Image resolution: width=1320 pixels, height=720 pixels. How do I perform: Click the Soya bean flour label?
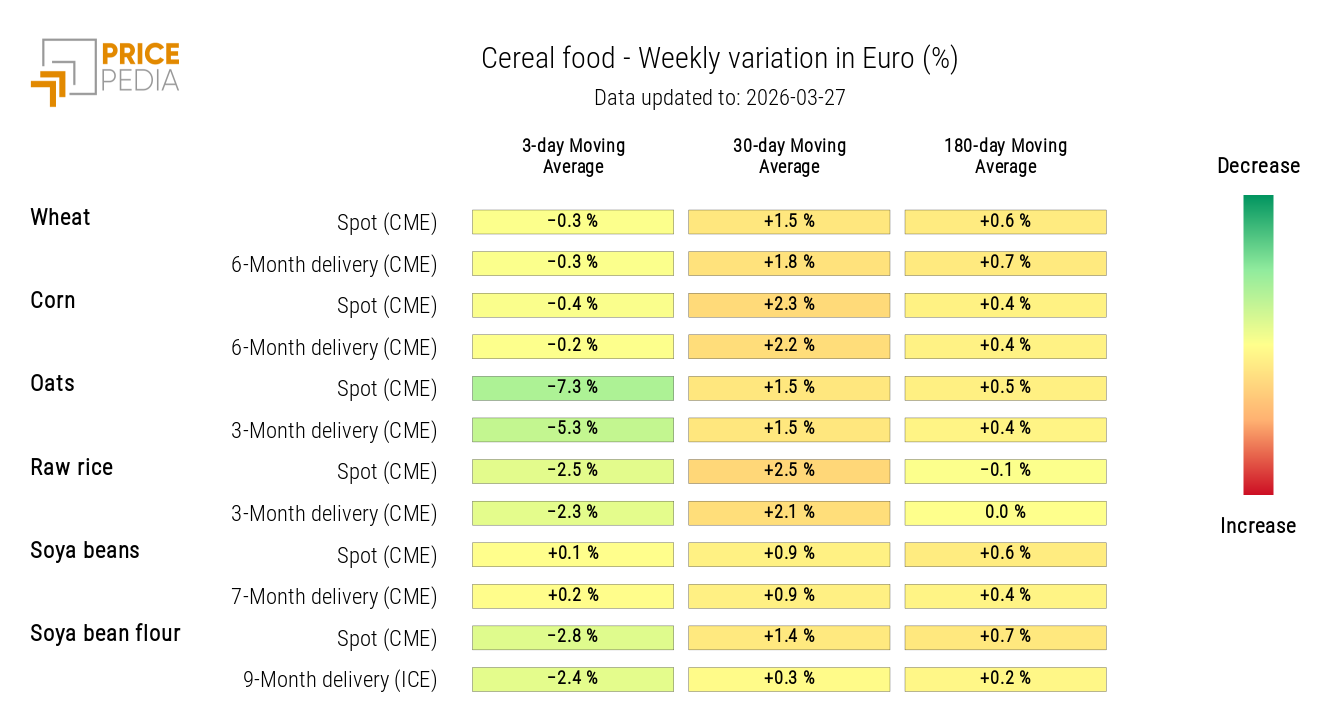(105, 633)
